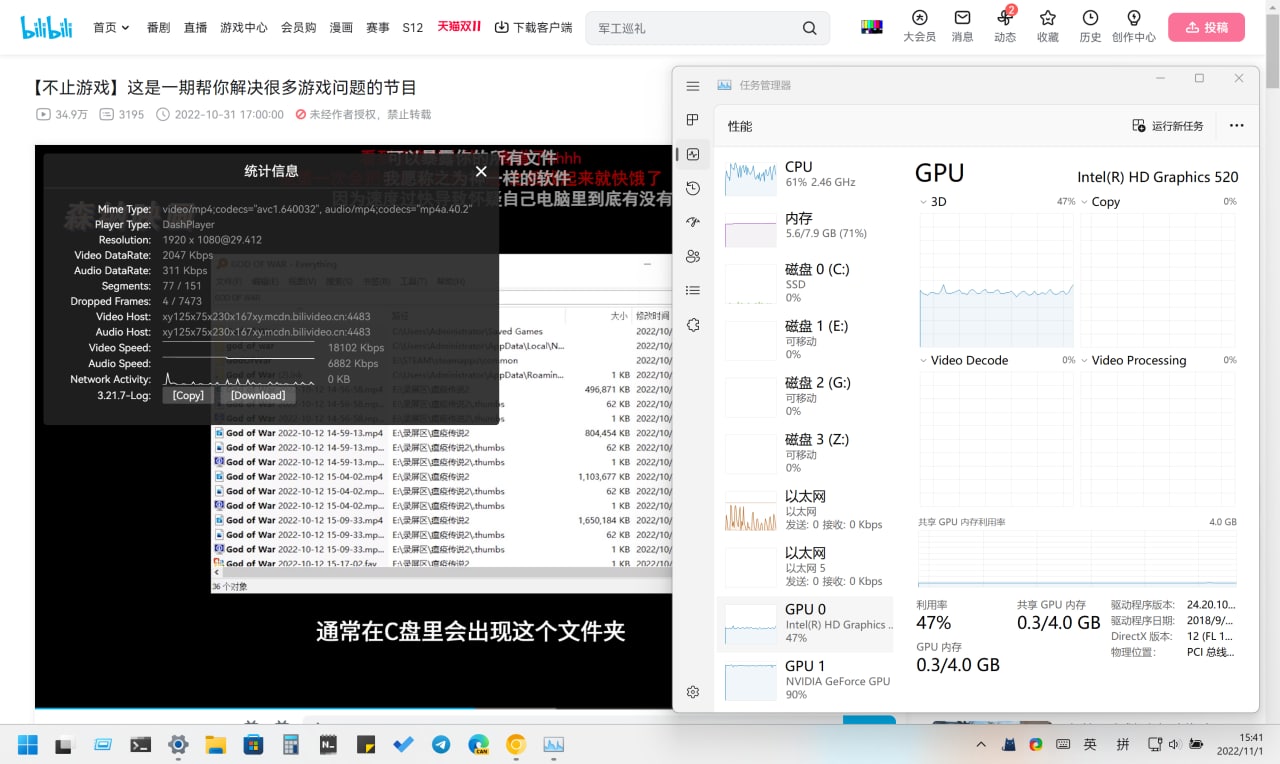Click the bilibili search magnifier icon
Image resolution: width=1280 pixels, height=764 pixels.
(809, 28)
